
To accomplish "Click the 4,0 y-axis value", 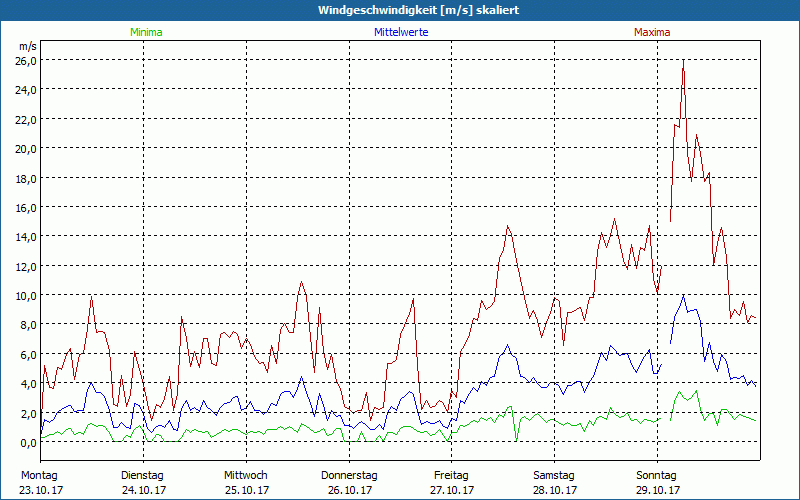I will pos(29,384).
